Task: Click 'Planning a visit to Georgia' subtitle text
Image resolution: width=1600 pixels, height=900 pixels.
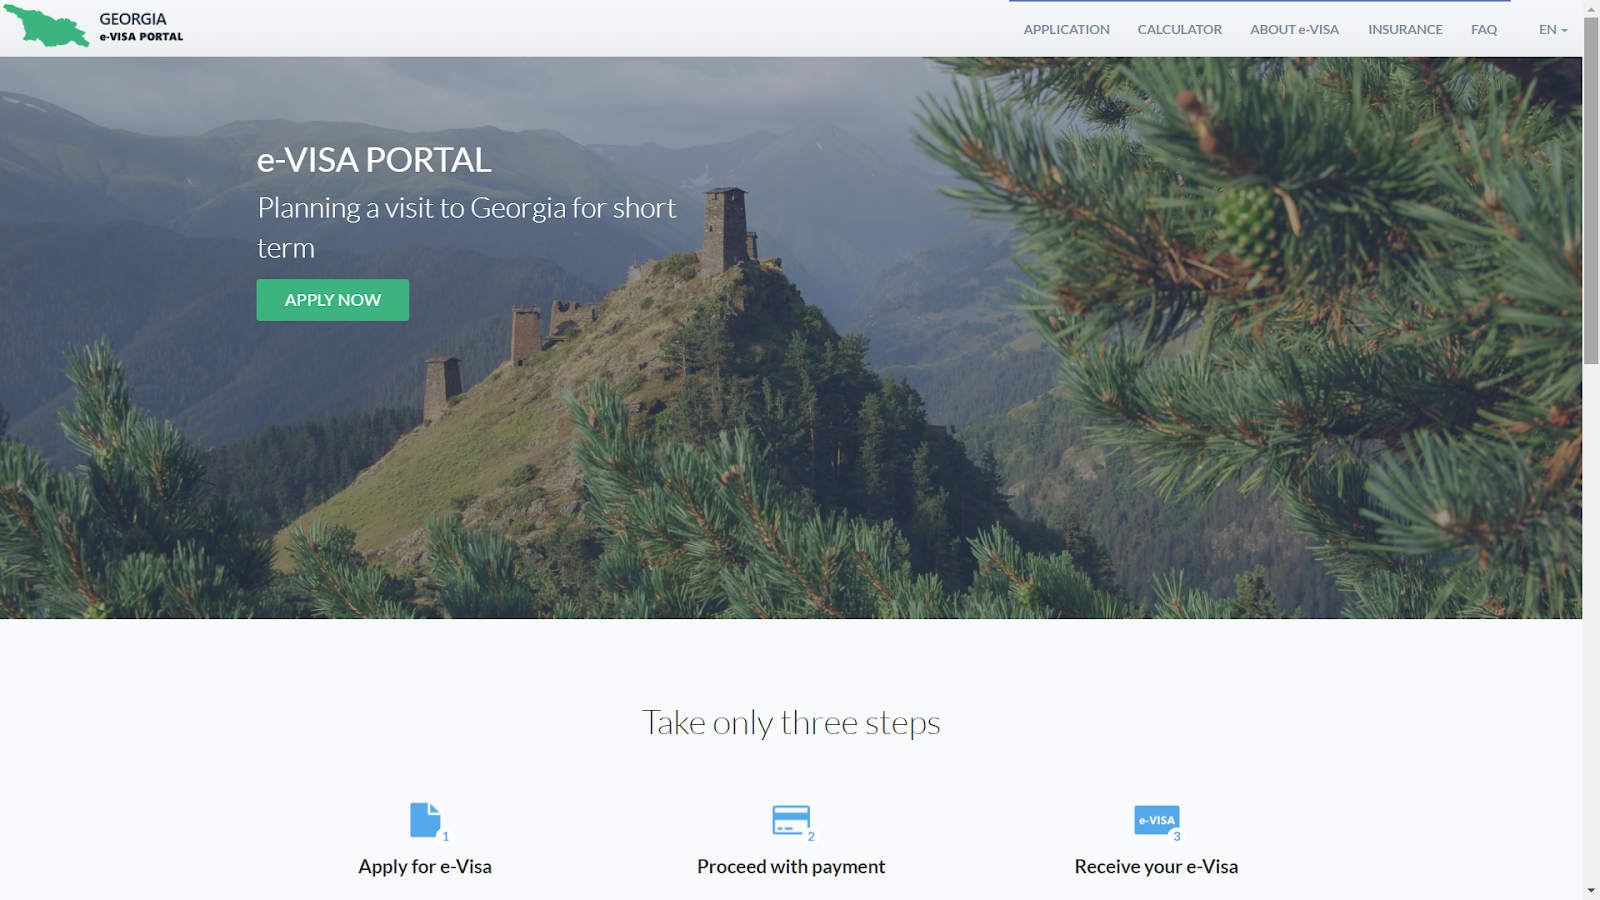Action: [x=467, y=227]
